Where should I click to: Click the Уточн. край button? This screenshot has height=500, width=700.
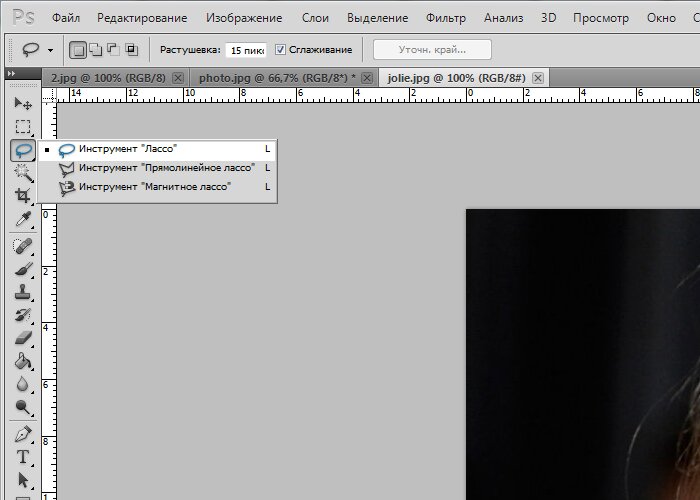[432, 50]
